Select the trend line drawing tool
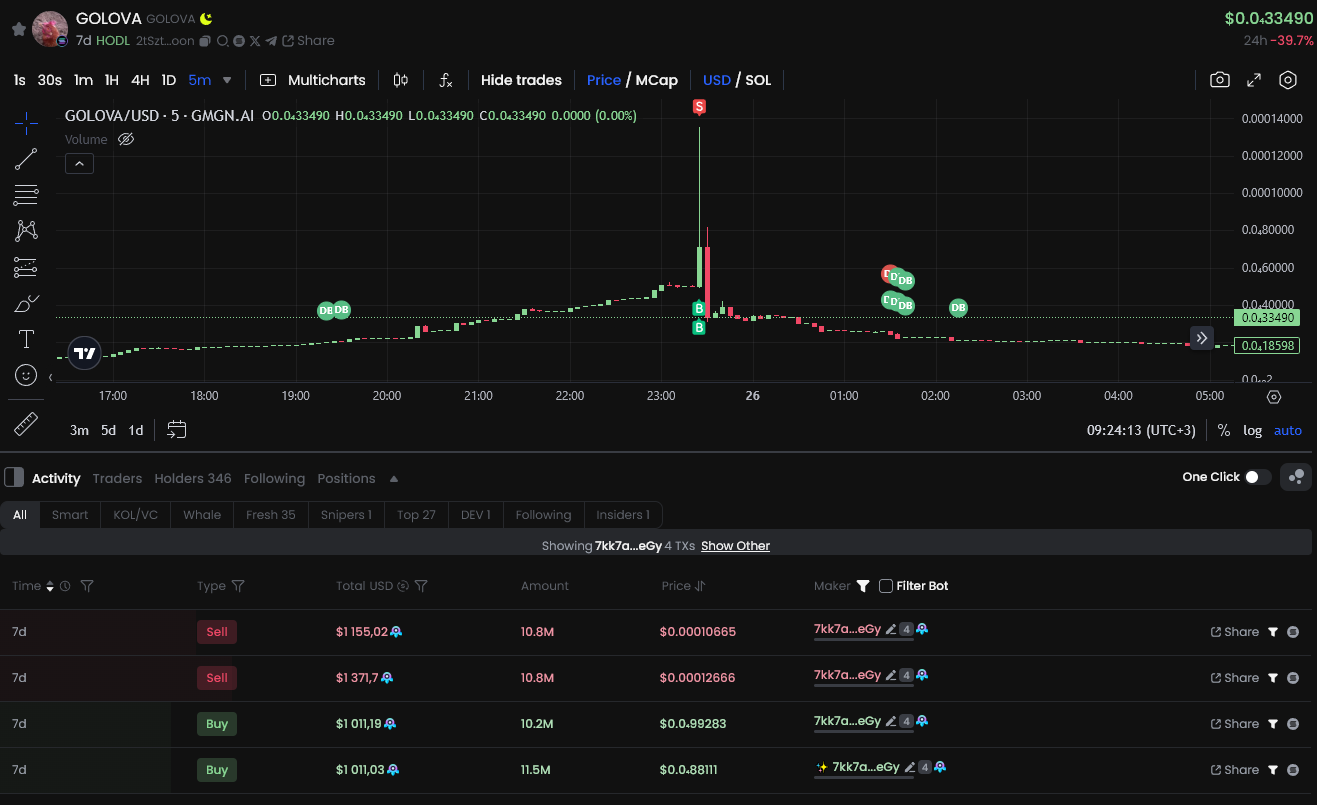1317x805 pixels. (26, 158)
